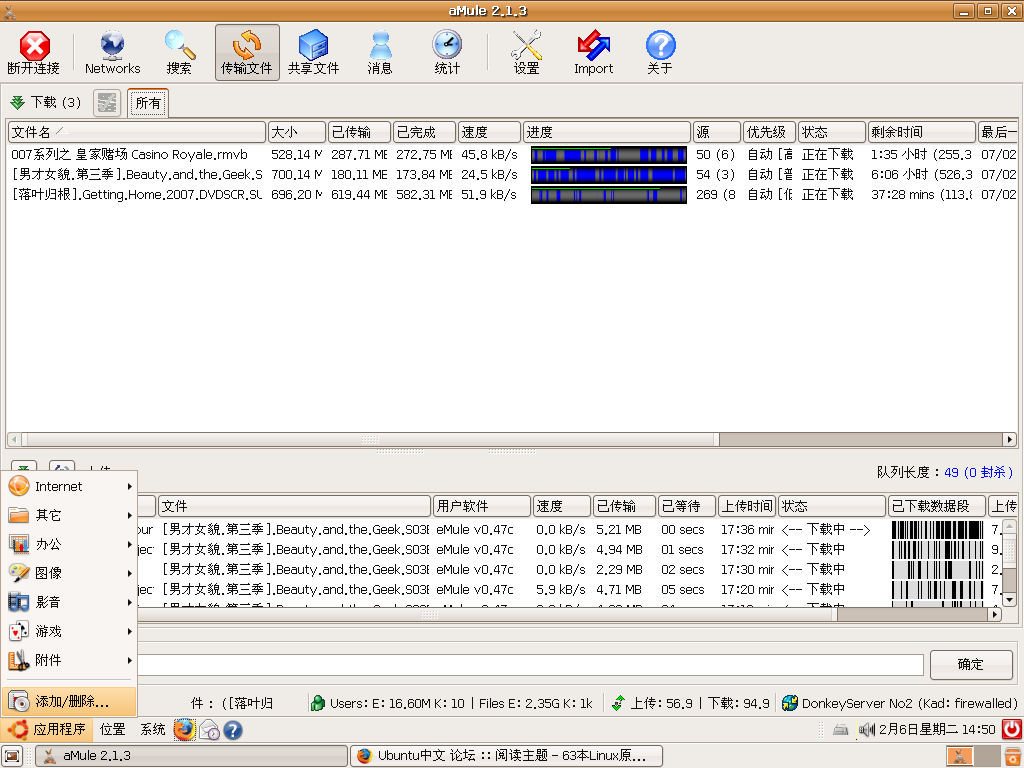This screenshot has width=1024, height=768.
Task: Expand the 附件 accessories submenu
Action: 69,660
